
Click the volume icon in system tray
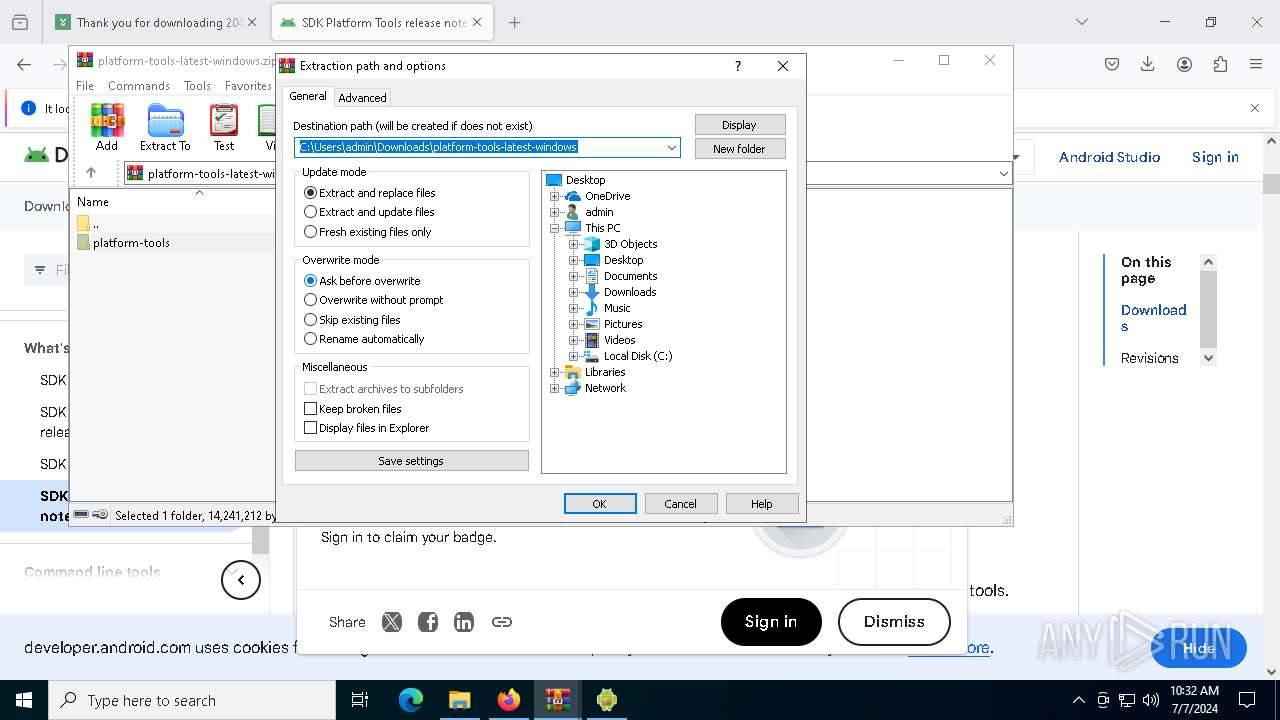(1151, 700)
